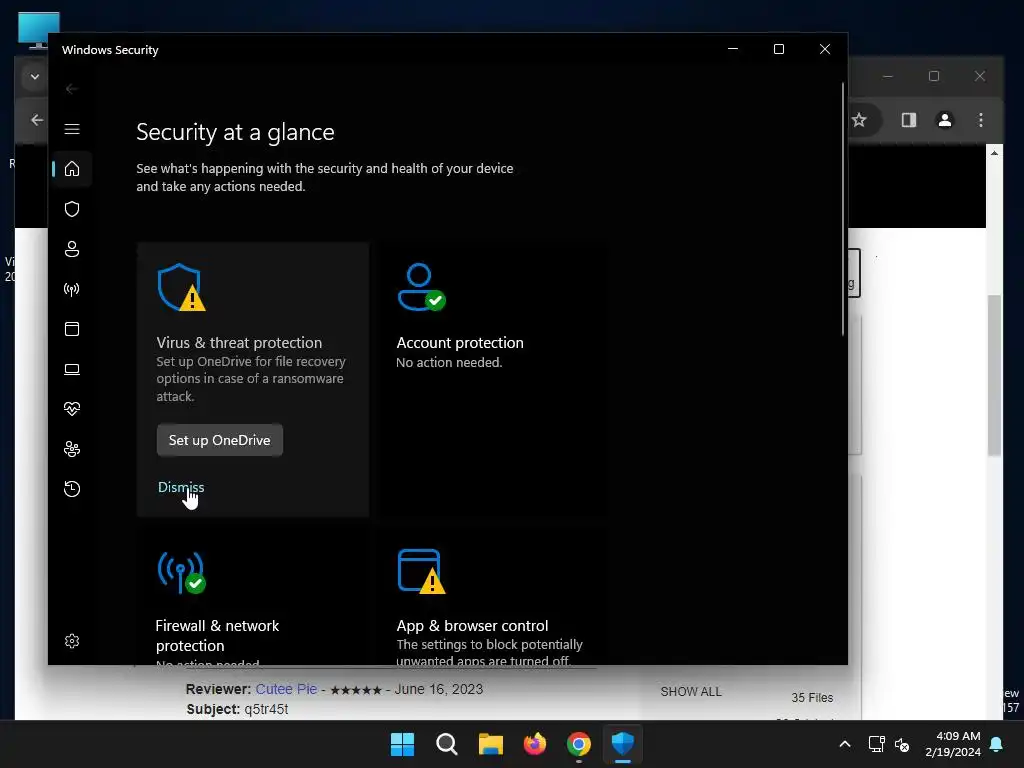Image resolution: width=1024 pixels, height=768 pixels.
Task: Open the network status tray icon
Action: coord(876,744)
